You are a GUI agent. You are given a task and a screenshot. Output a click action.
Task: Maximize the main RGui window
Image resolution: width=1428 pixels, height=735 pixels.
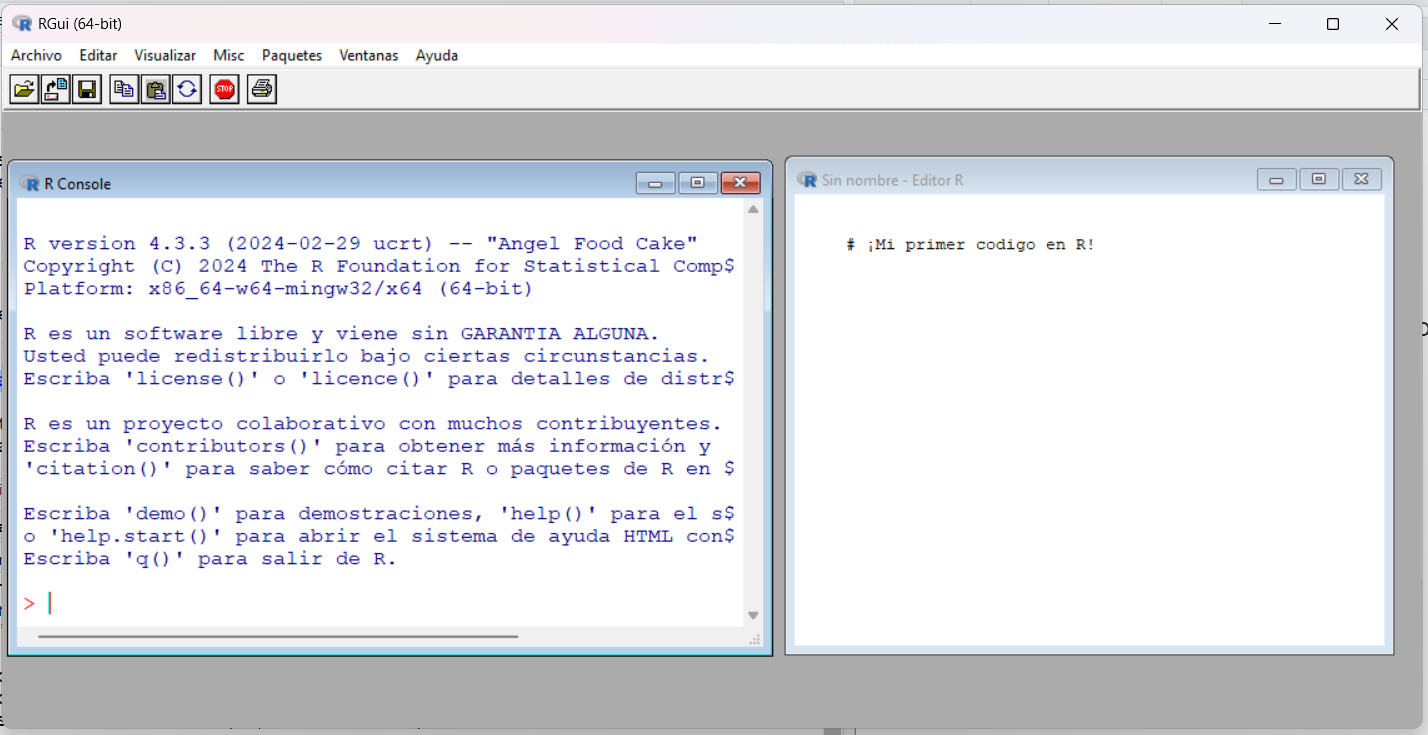coord(1332,24)
